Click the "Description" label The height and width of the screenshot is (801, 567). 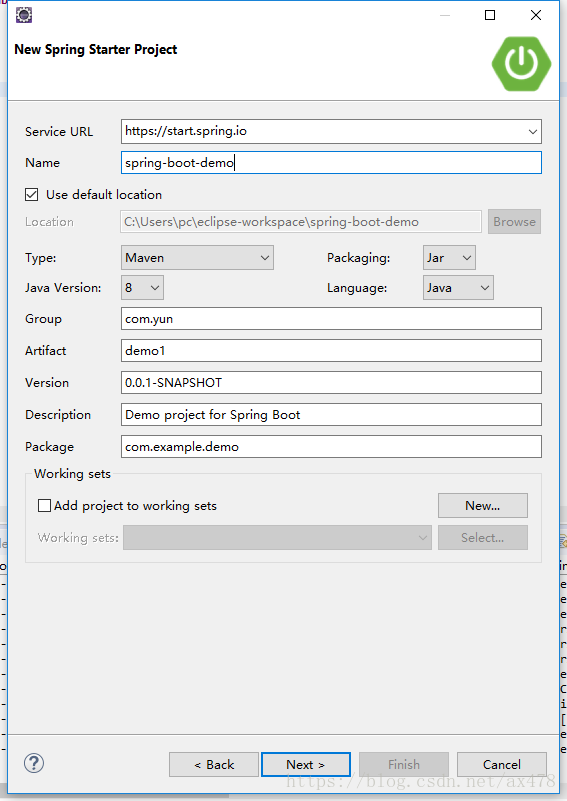(x=58, y=415)
